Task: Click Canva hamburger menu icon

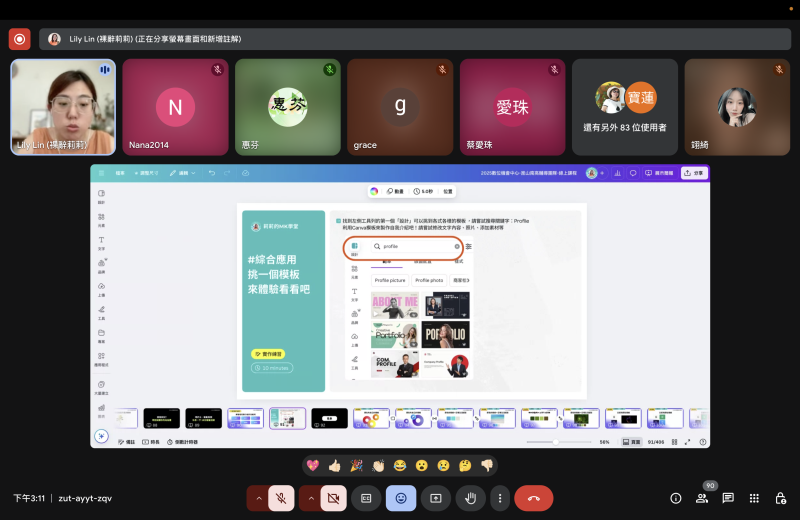Action: click(102, 173)
